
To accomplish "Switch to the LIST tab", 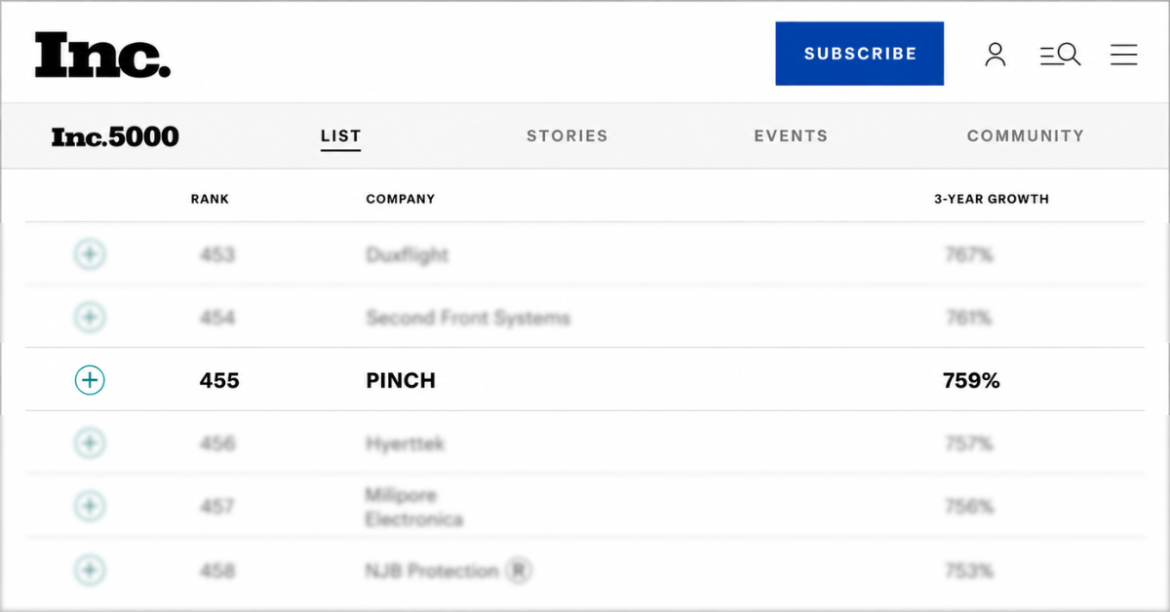I will 341,136.
